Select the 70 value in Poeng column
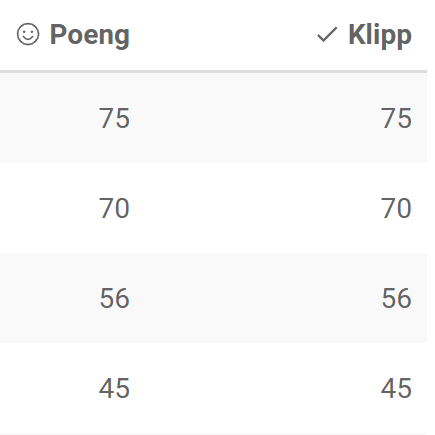 114,208
